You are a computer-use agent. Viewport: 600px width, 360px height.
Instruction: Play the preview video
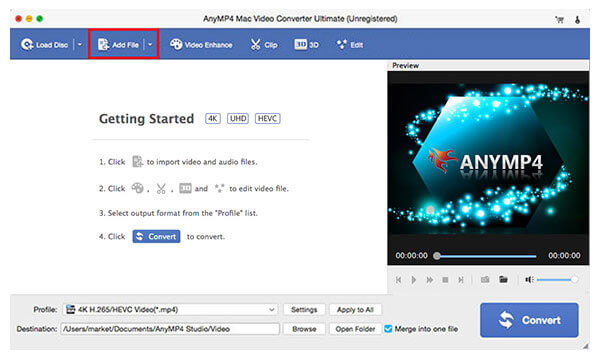tap(414, 280)
